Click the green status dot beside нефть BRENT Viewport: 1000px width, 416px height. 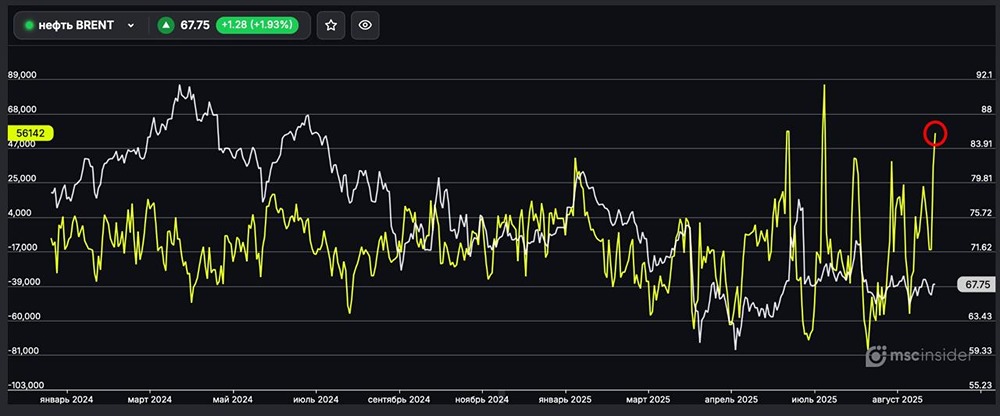click(x=29, y=25)
